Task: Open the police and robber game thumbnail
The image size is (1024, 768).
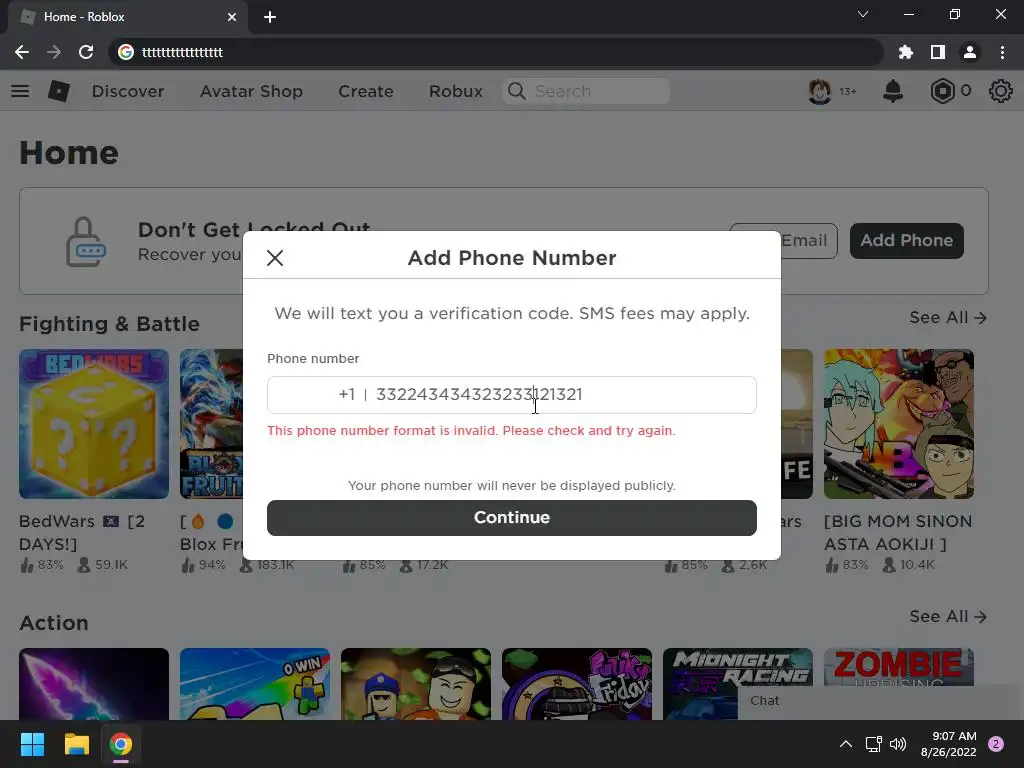Action: 416,684
